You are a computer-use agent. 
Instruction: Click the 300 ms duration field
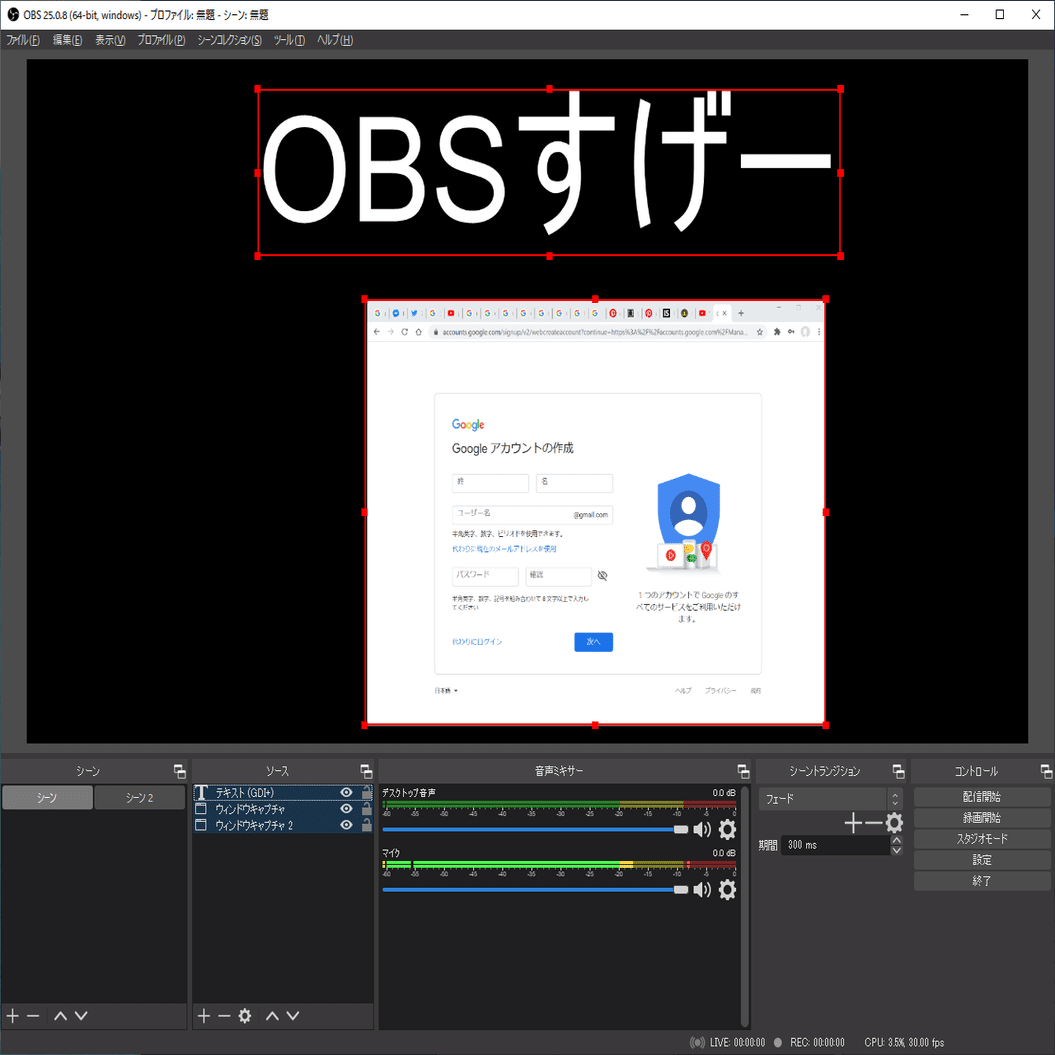[835, 845]
